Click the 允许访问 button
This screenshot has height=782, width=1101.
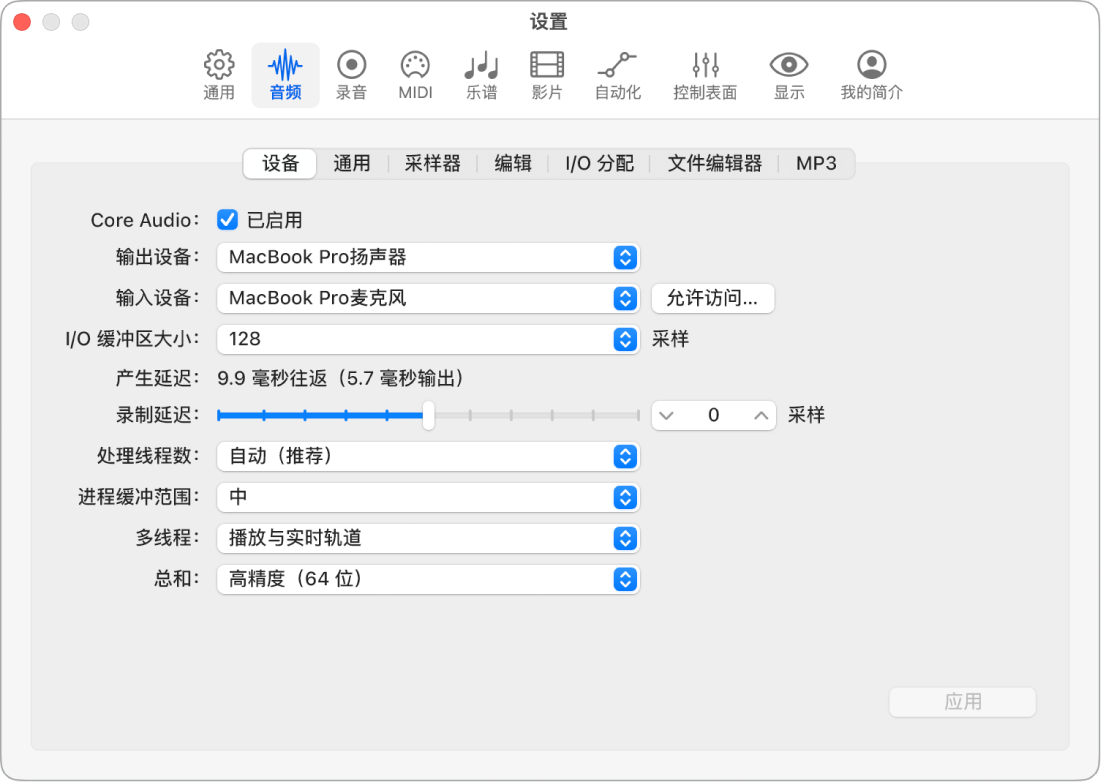click(712, 298)
